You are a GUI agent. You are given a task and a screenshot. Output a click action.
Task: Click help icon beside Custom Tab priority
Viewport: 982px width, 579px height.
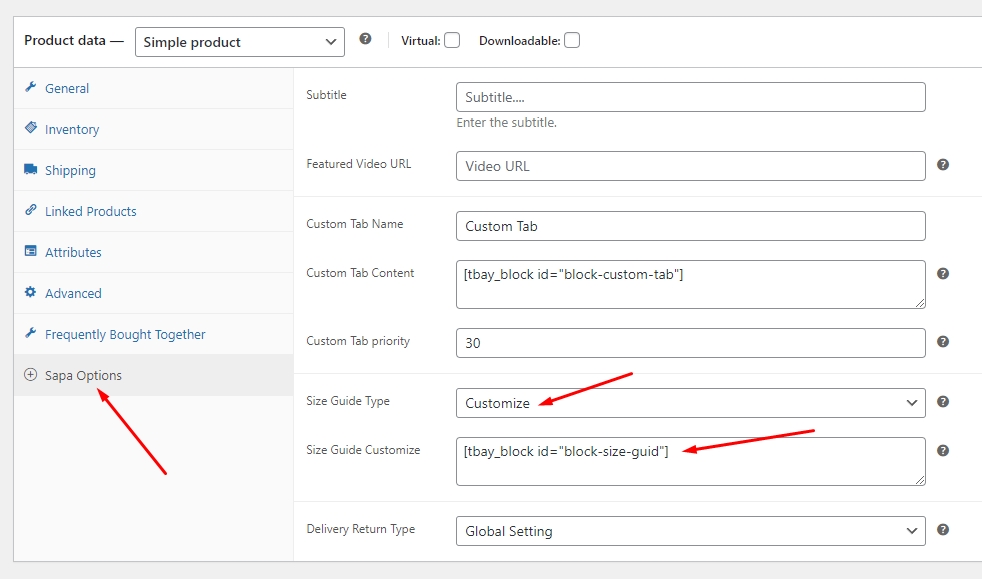pos(942,342)
